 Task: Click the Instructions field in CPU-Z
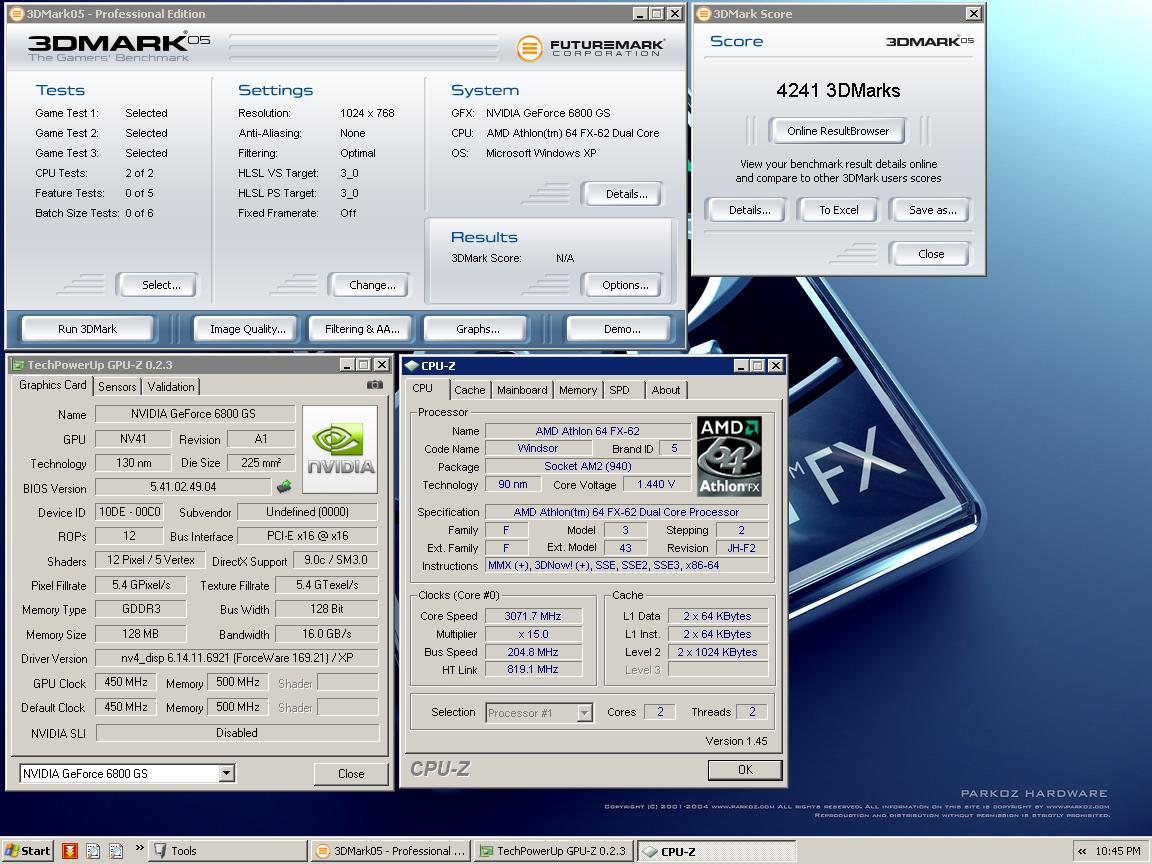pyautogui.click(x=627, y=565)
